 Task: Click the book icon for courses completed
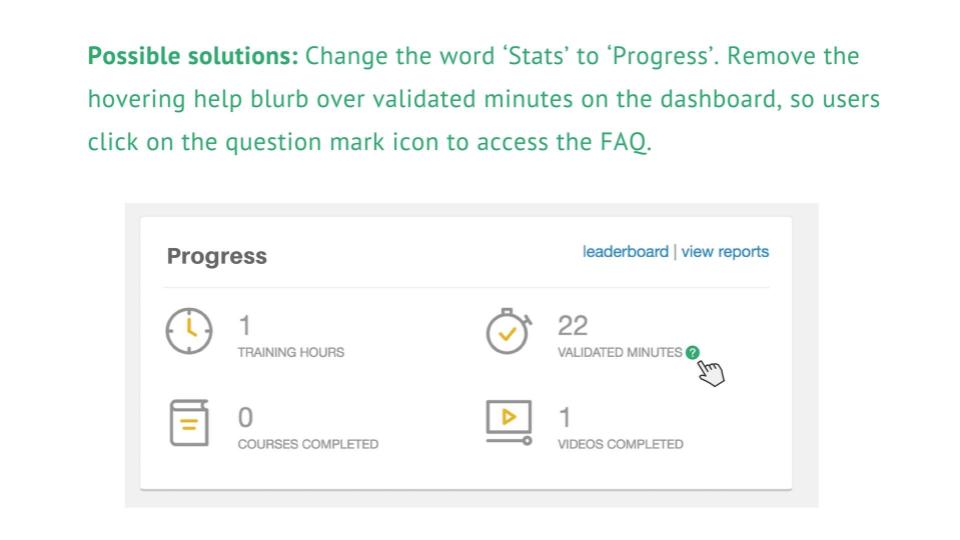tap(189, 423)
